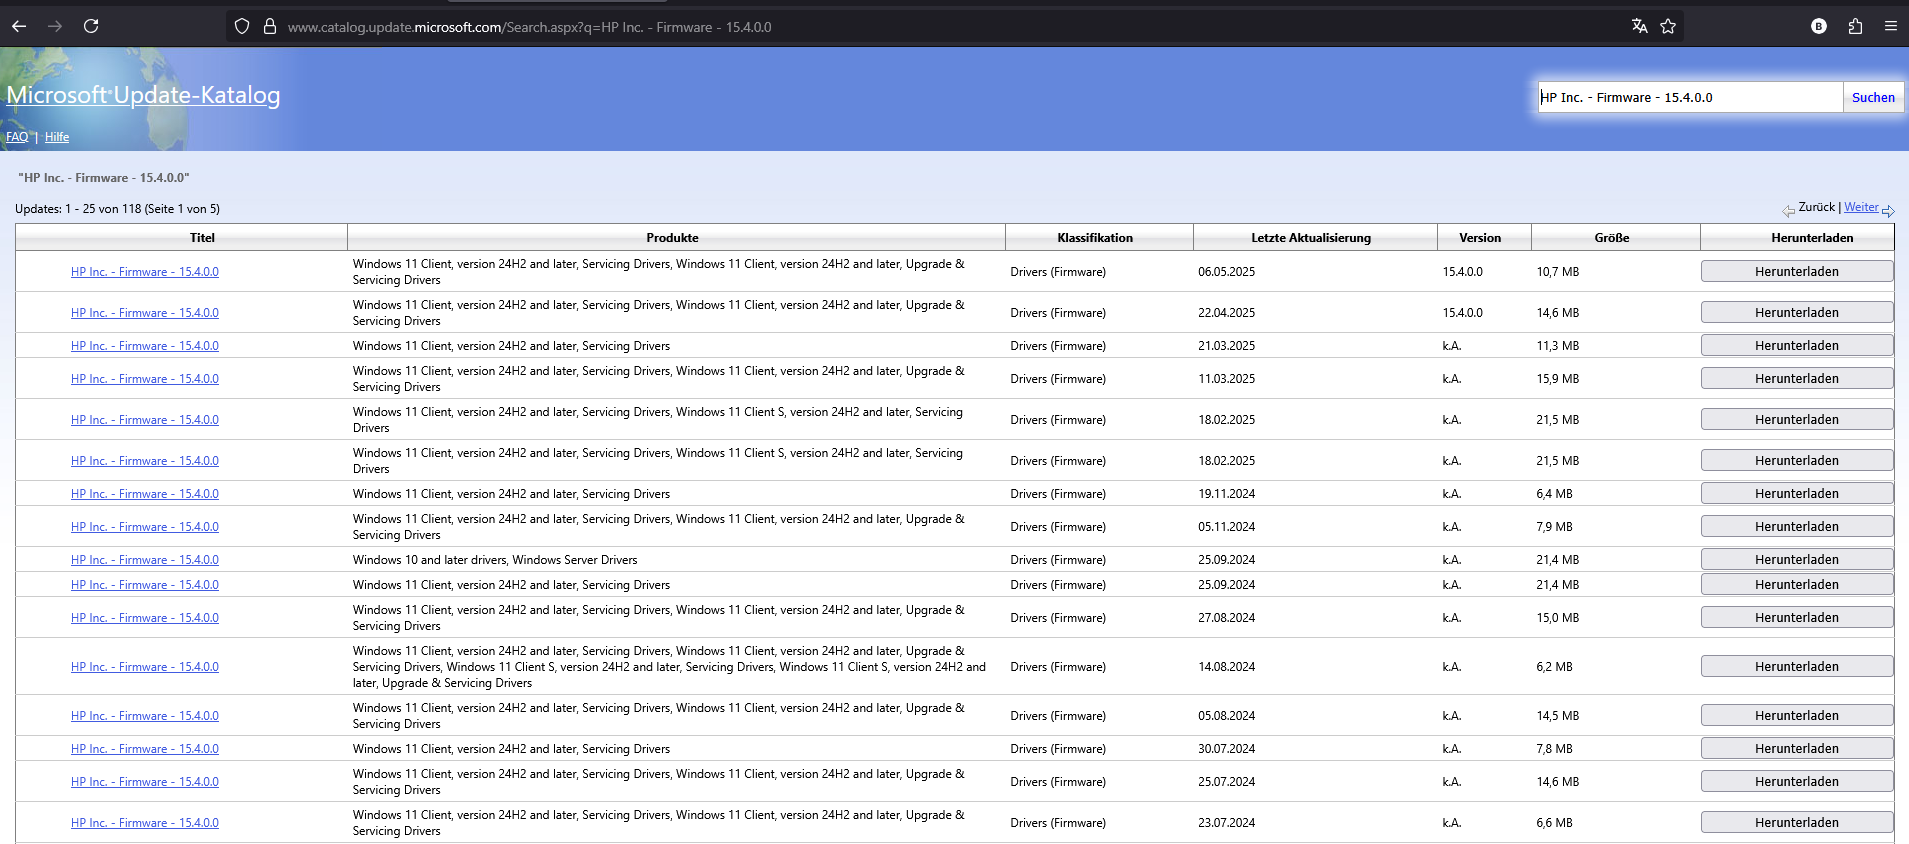
Task: Click the quoted search term heading
Action: (x=104, y=178)
